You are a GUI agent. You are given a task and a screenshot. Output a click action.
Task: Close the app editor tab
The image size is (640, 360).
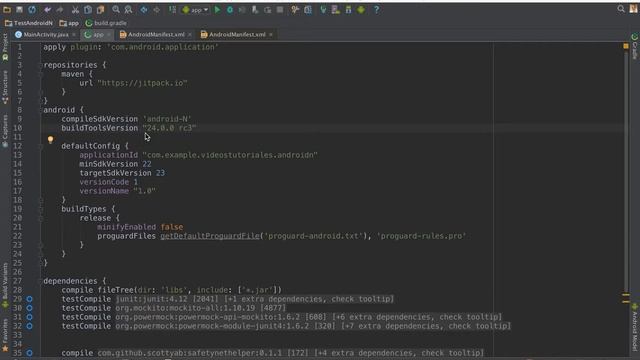point(109,35)
